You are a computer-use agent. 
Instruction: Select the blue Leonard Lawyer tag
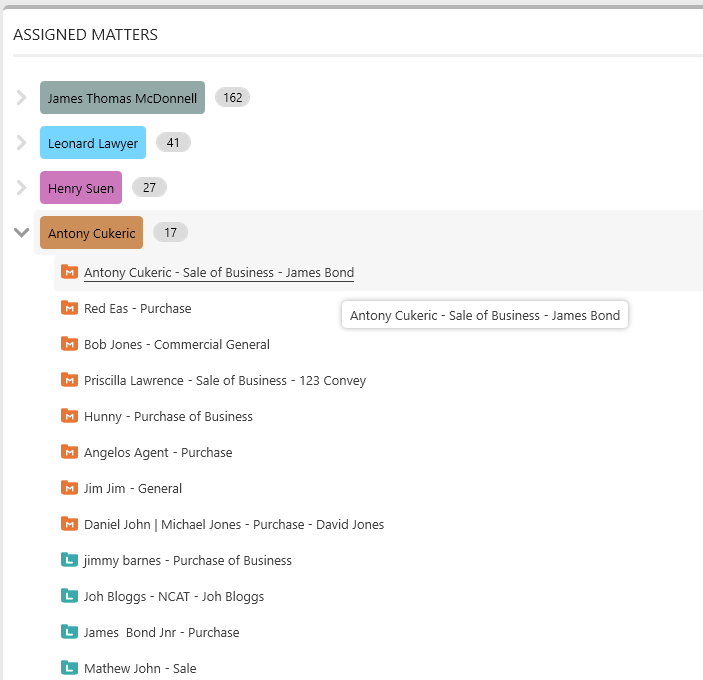[93, 143]
